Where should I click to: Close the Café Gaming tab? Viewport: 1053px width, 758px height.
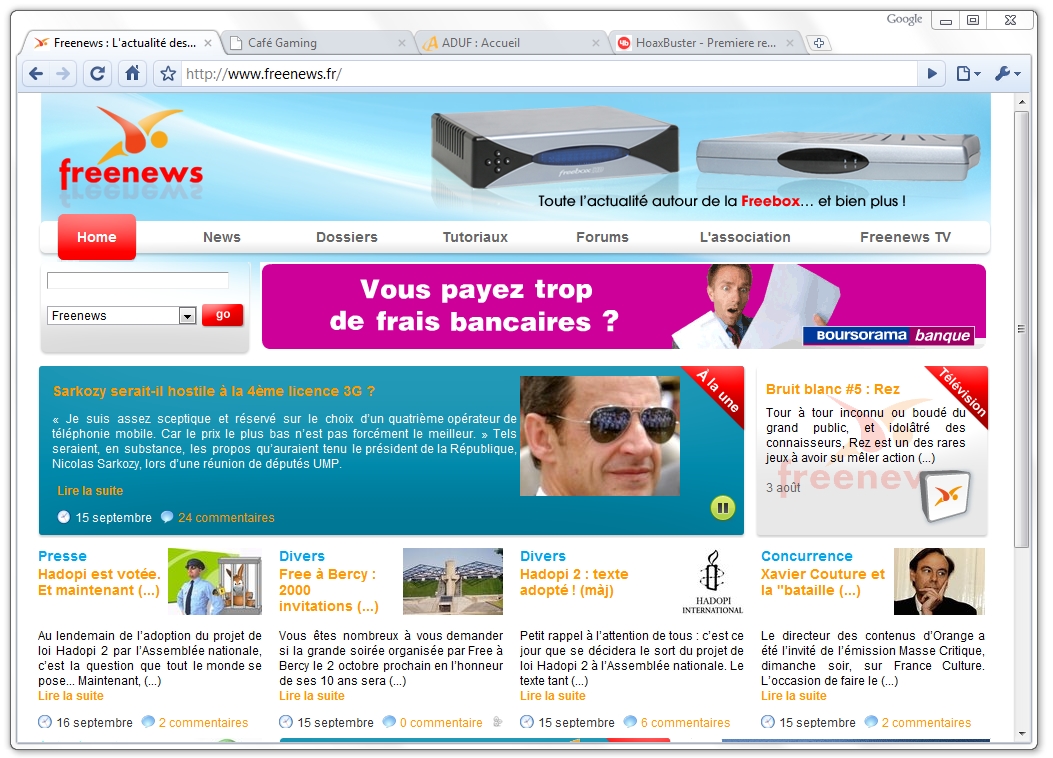point(402,43)
